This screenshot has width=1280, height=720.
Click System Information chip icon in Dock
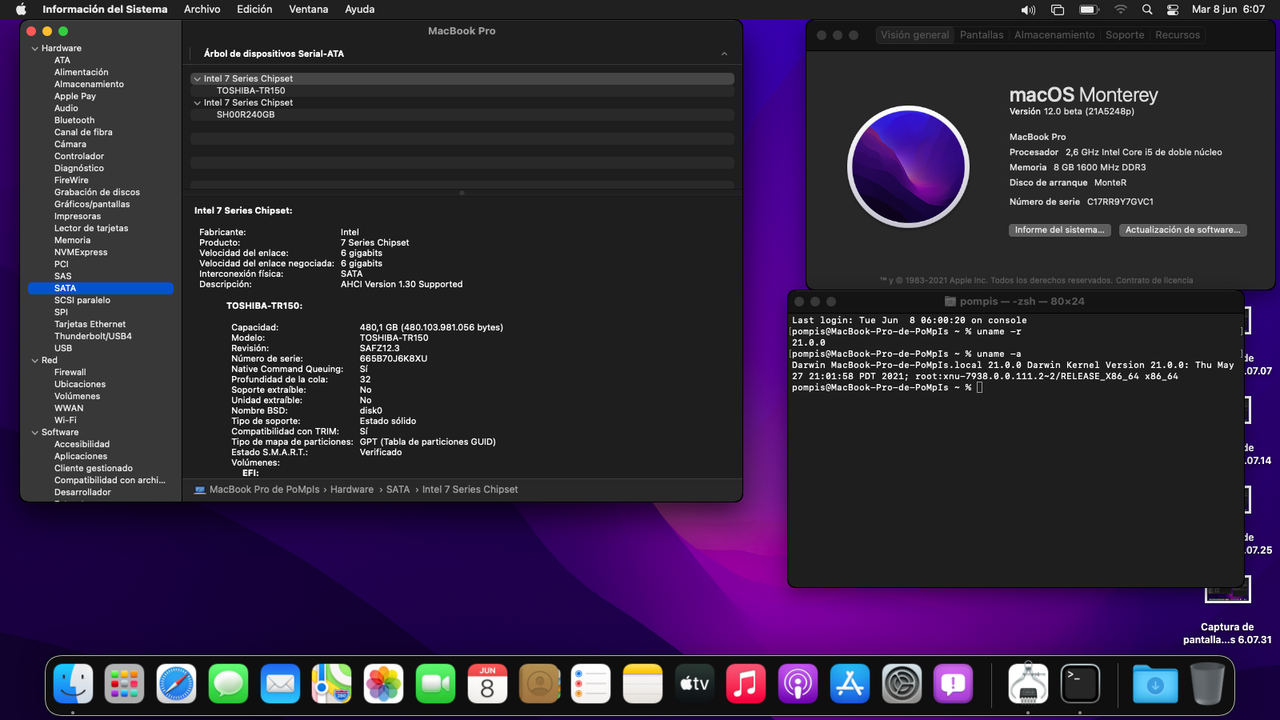pyautogui.click(x=1028, y=684)
